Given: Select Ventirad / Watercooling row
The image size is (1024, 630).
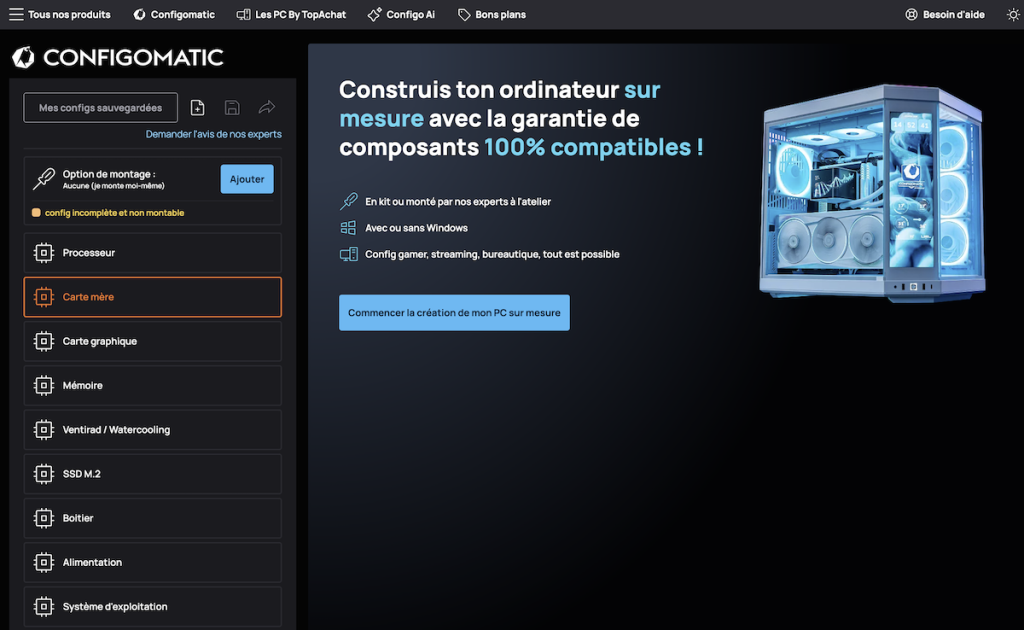Looking at the screenshot, I should pos(153,430).
